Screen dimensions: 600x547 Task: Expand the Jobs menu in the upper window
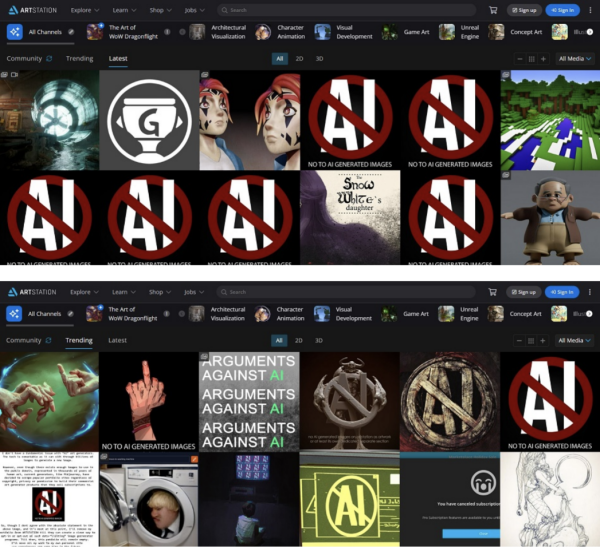point(194,10)
